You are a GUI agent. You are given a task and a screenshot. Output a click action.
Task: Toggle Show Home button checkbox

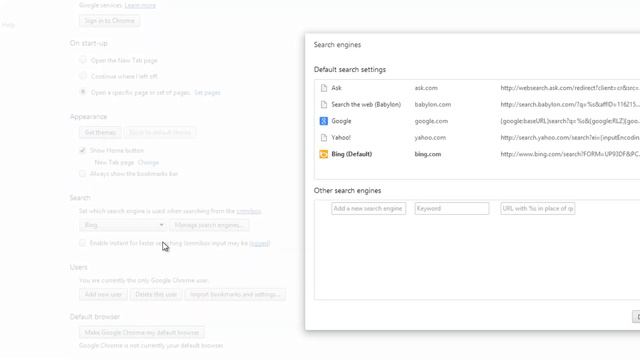82,150
